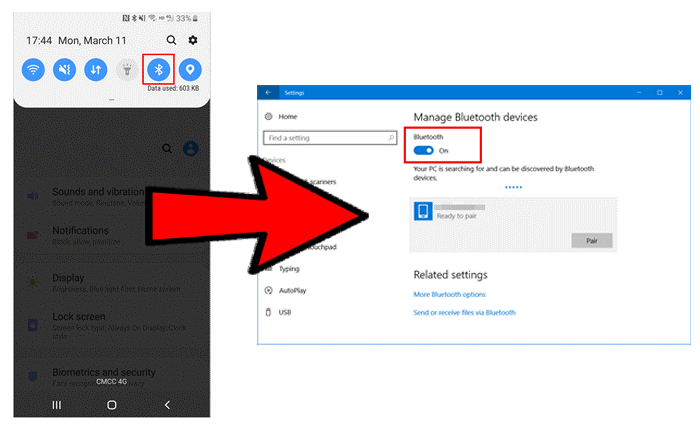This screenshot has width=700, height=428.
Task: Open phone settings gear icon
Action: [193, 40]
